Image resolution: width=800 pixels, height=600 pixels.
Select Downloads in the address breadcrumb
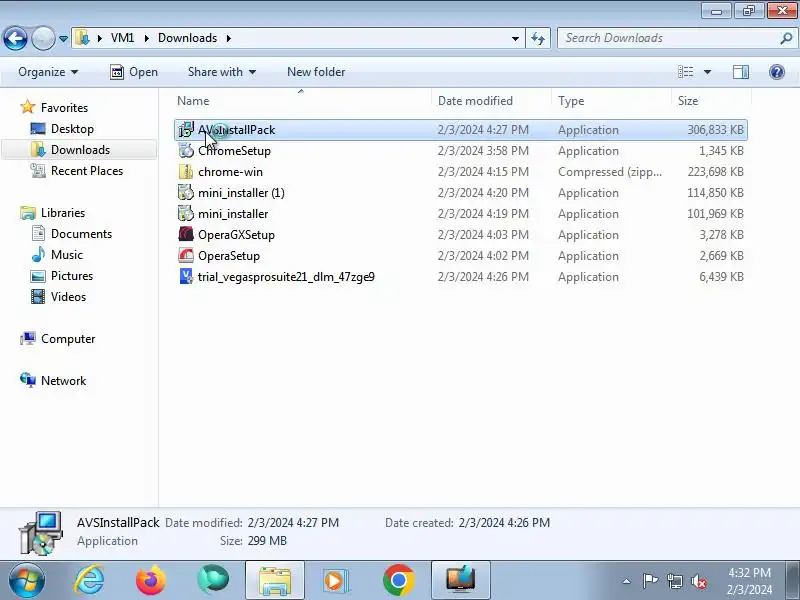(x=187, y=38)
